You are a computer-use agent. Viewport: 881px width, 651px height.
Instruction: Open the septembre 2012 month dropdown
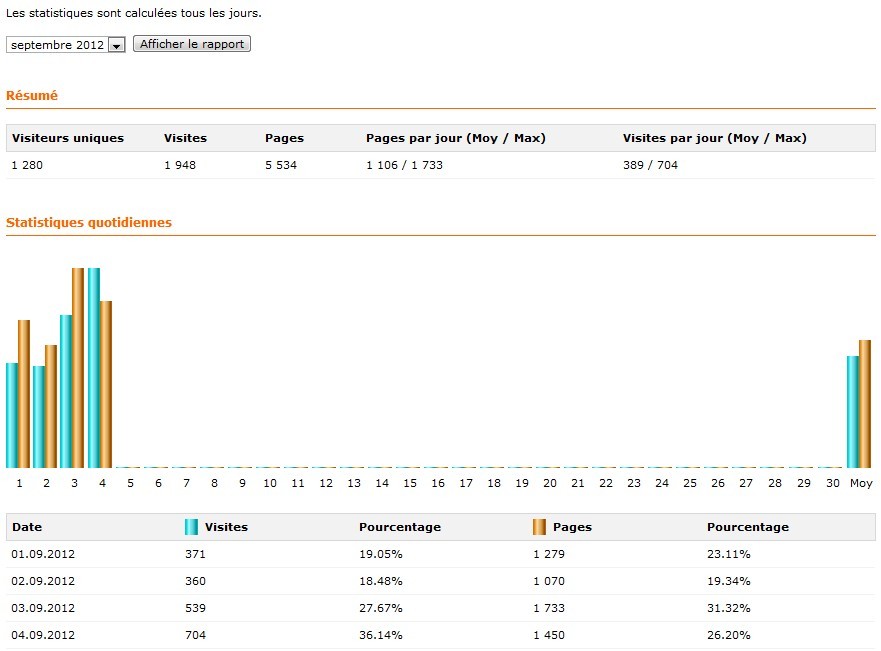[x=66, y=45]
